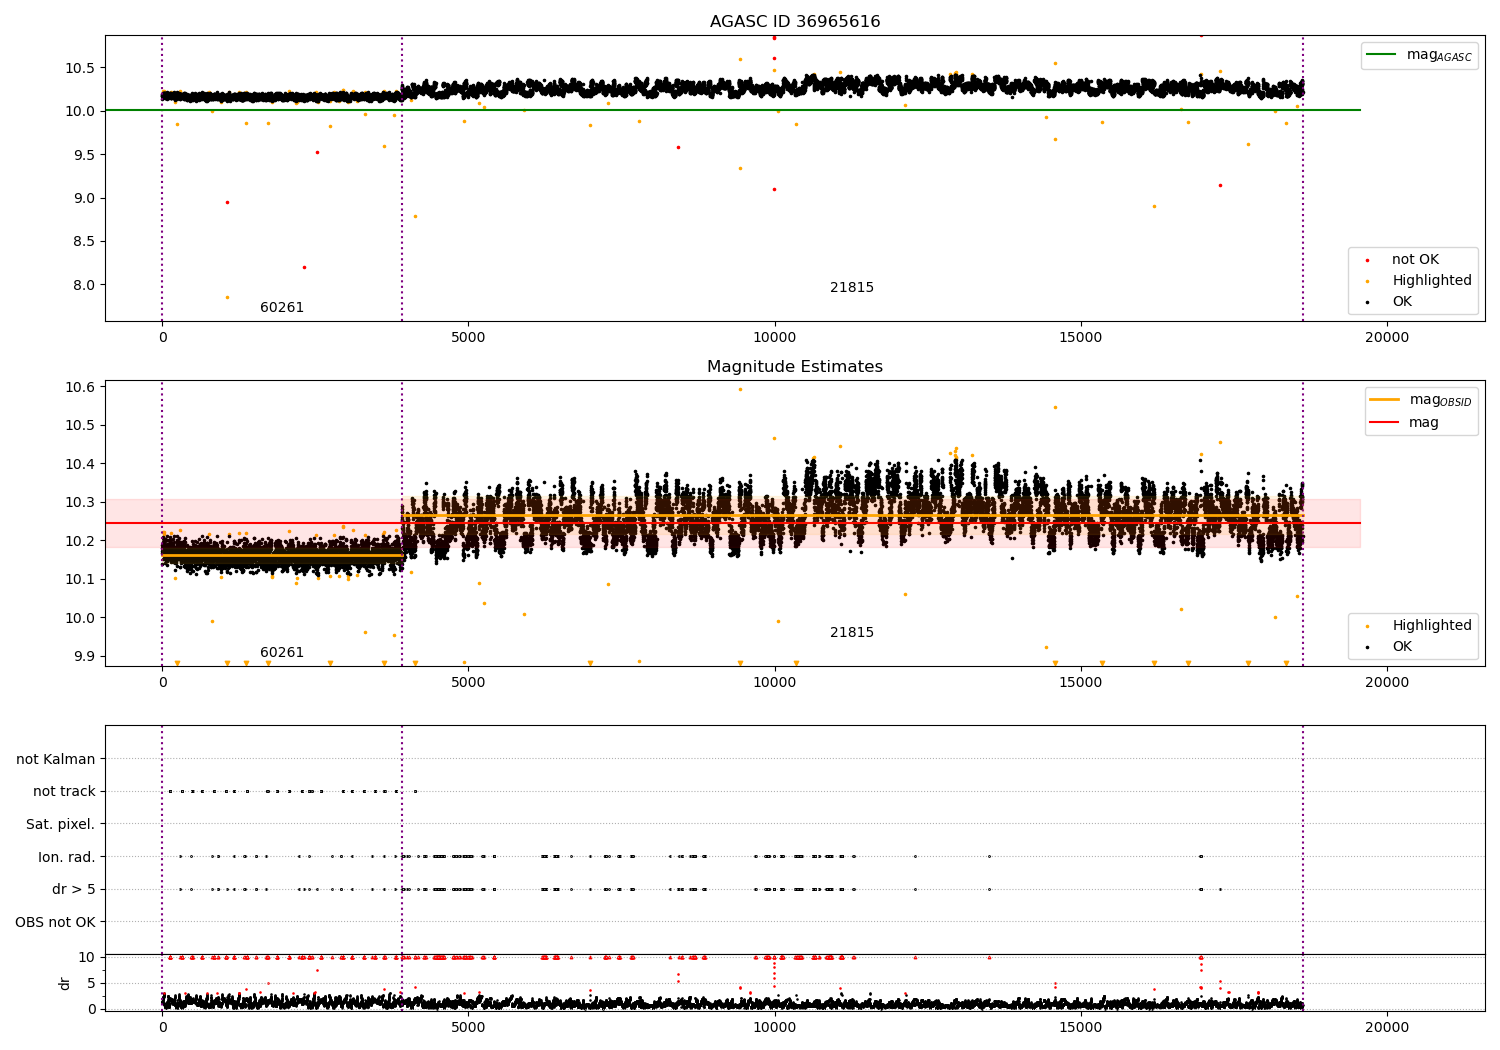Click the 21815 obsid label in top plot
Viewport: 1500px width, 1050px height.
[852, 287]
